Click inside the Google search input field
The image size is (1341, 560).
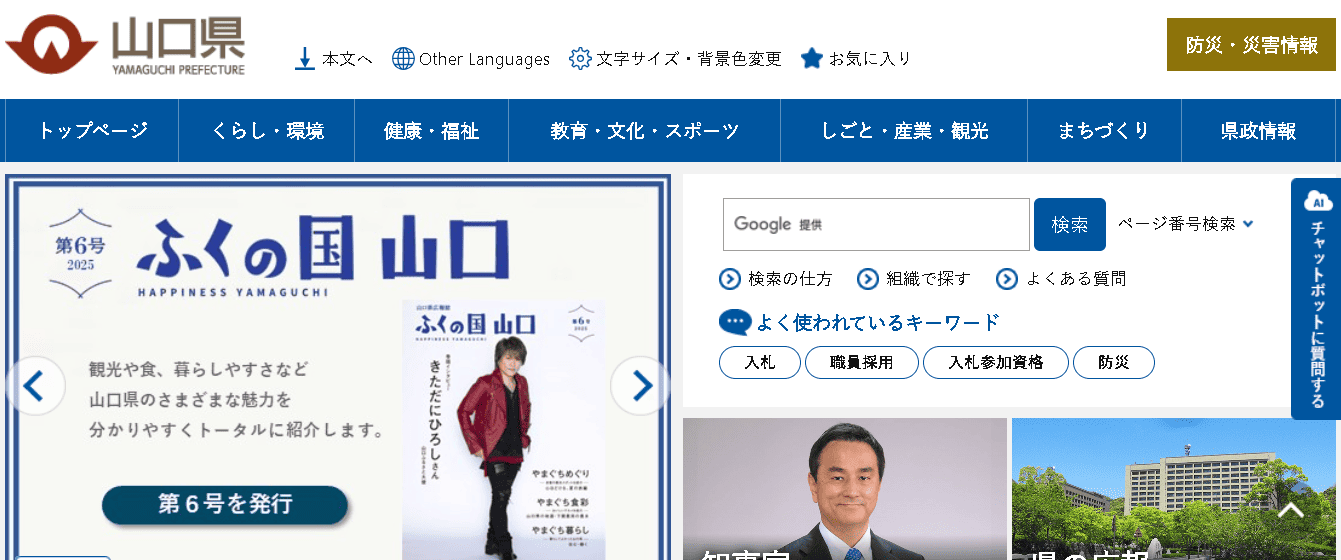click(876, 225)
